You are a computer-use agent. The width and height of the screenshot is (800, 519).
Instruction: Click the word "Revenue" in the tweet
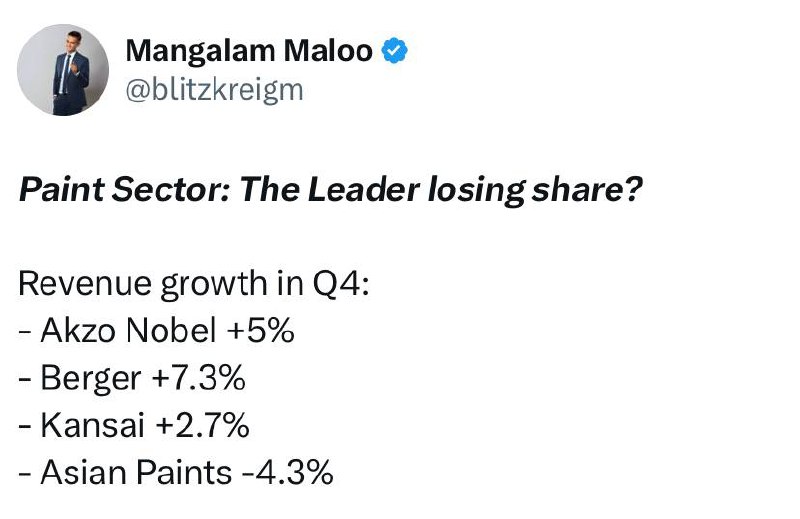[x=85, y=284]
